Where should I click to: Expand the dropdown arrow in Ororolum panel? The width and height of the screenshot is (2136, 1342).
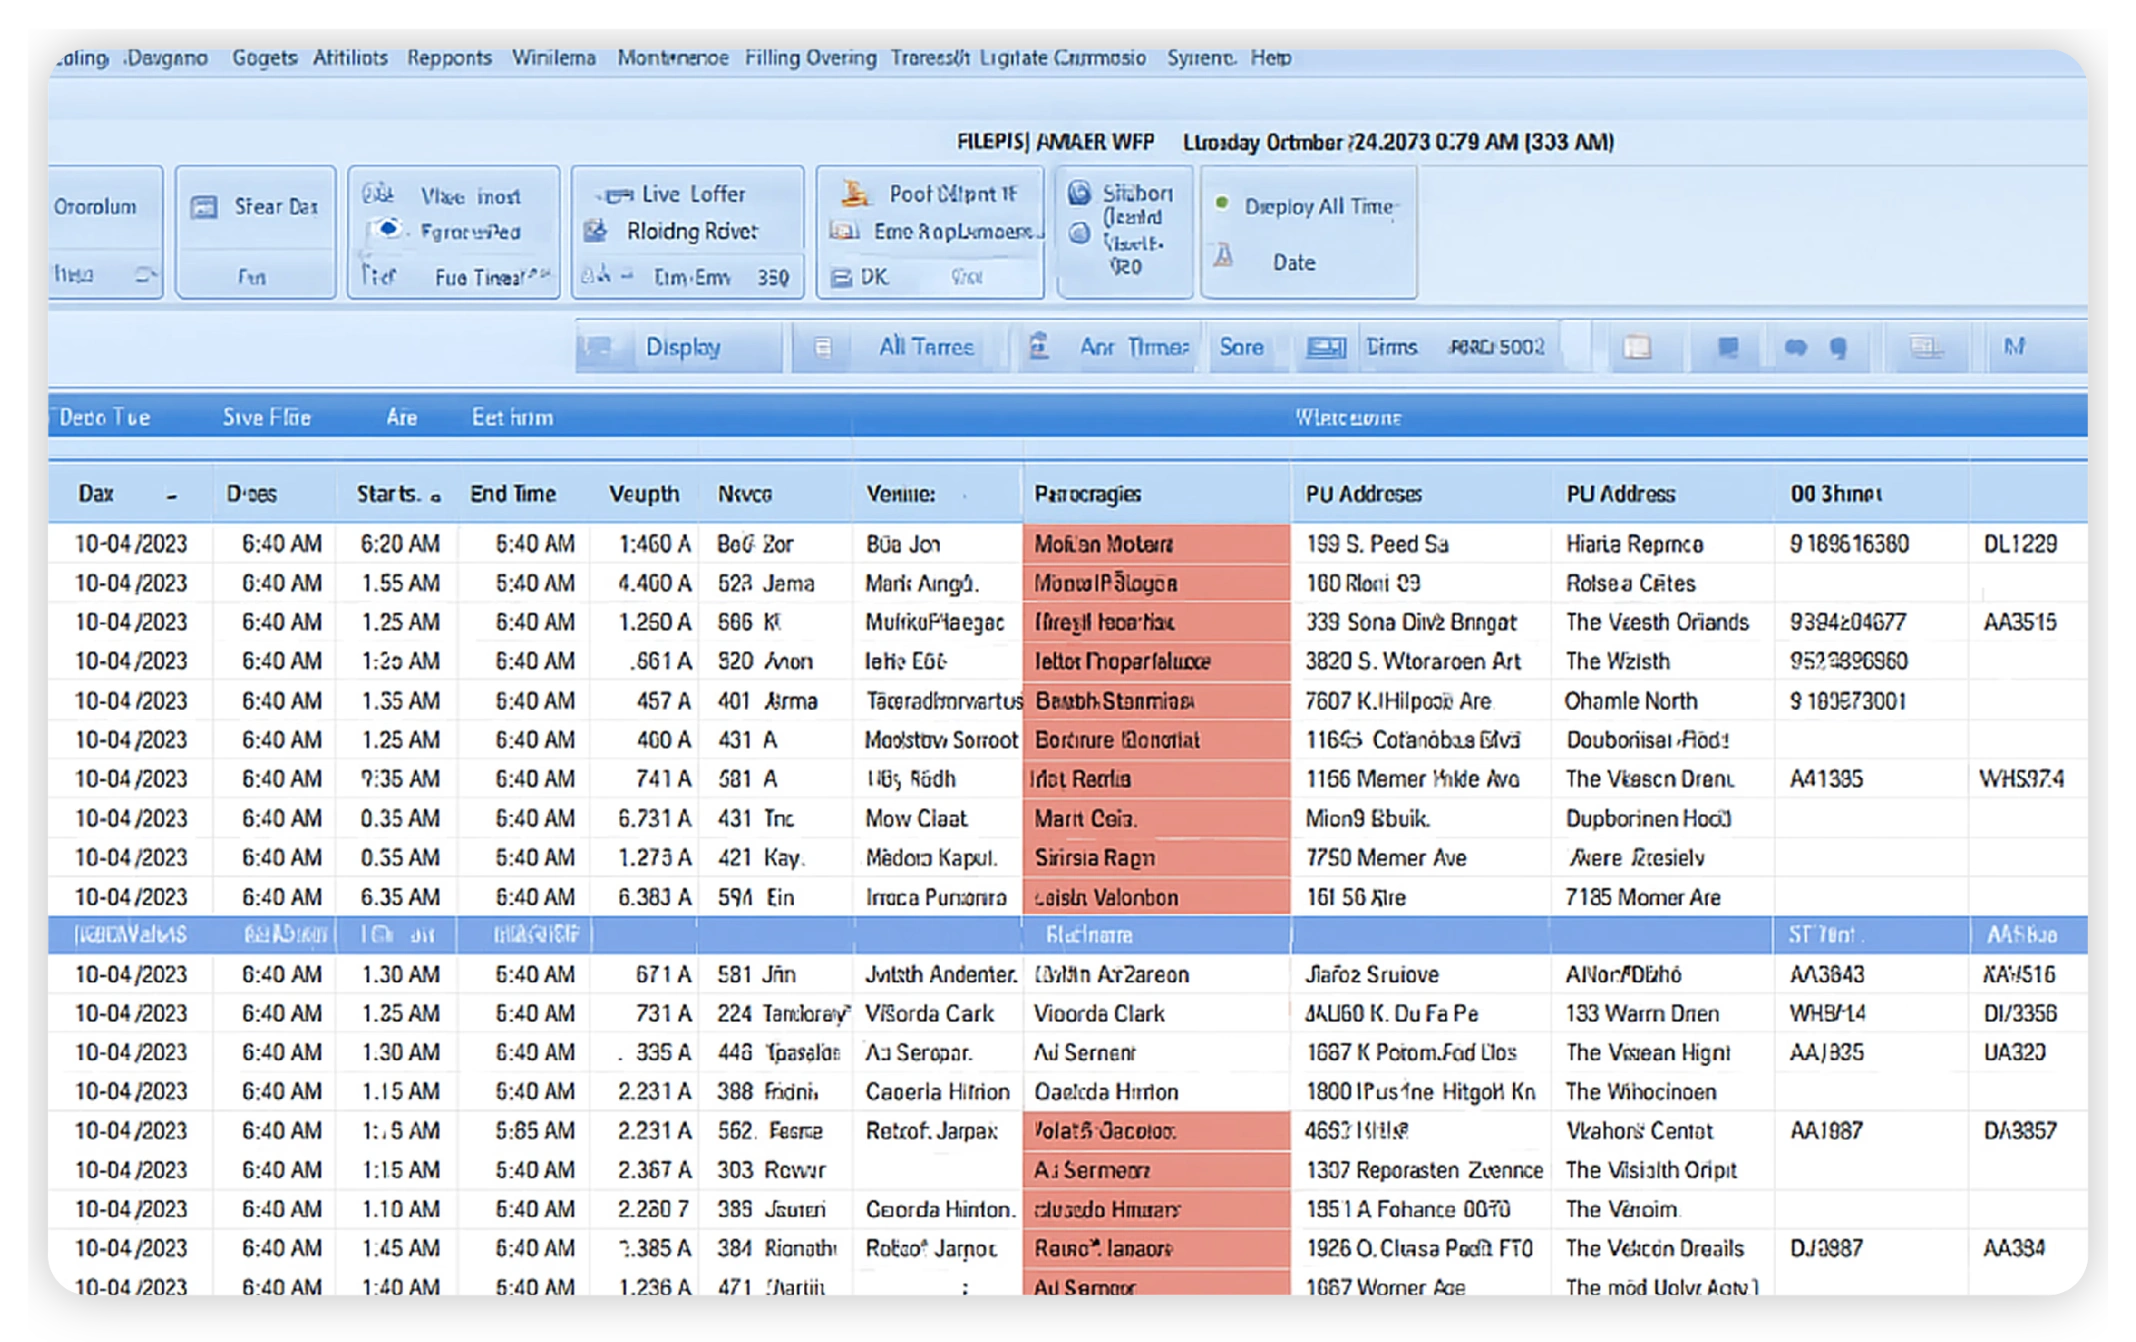tap(145, 274)
